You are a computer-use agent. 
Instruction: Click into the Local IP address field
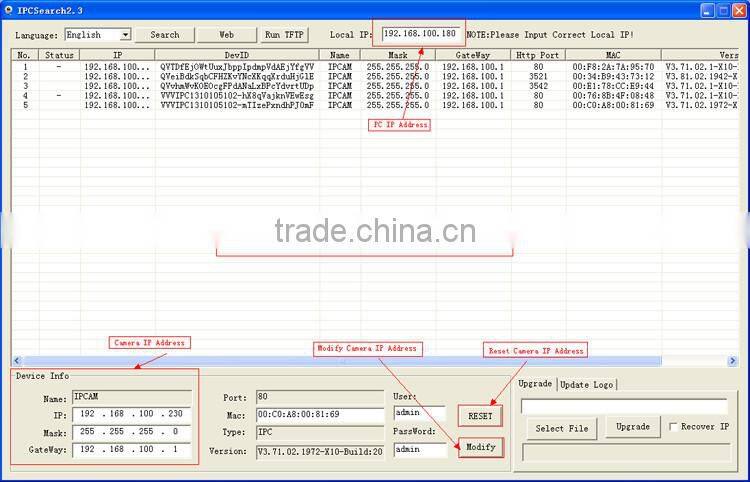click(418, 34)
